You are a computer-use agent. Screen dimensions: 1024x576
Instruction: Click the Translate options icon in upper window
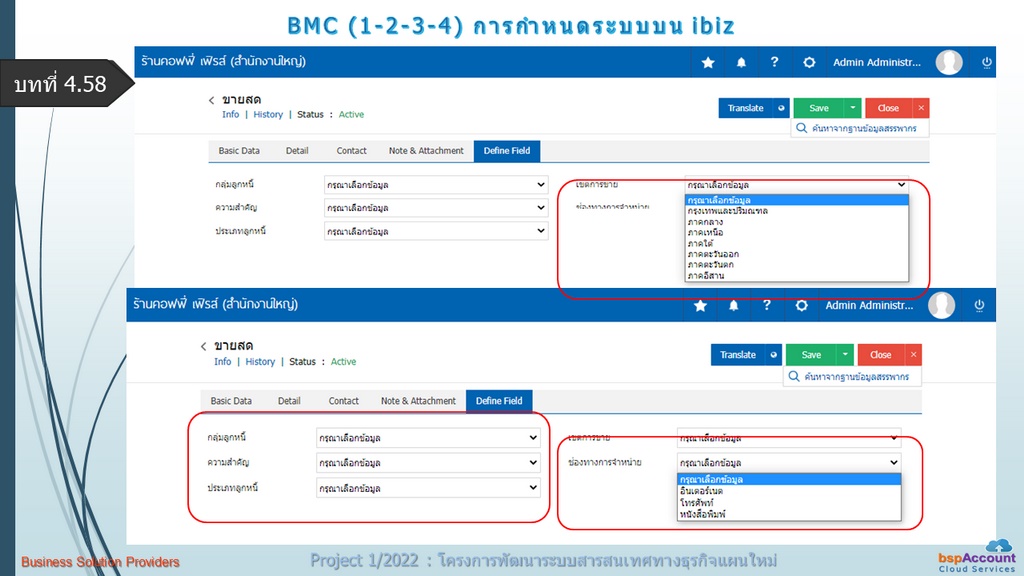(x=780, y=108)
